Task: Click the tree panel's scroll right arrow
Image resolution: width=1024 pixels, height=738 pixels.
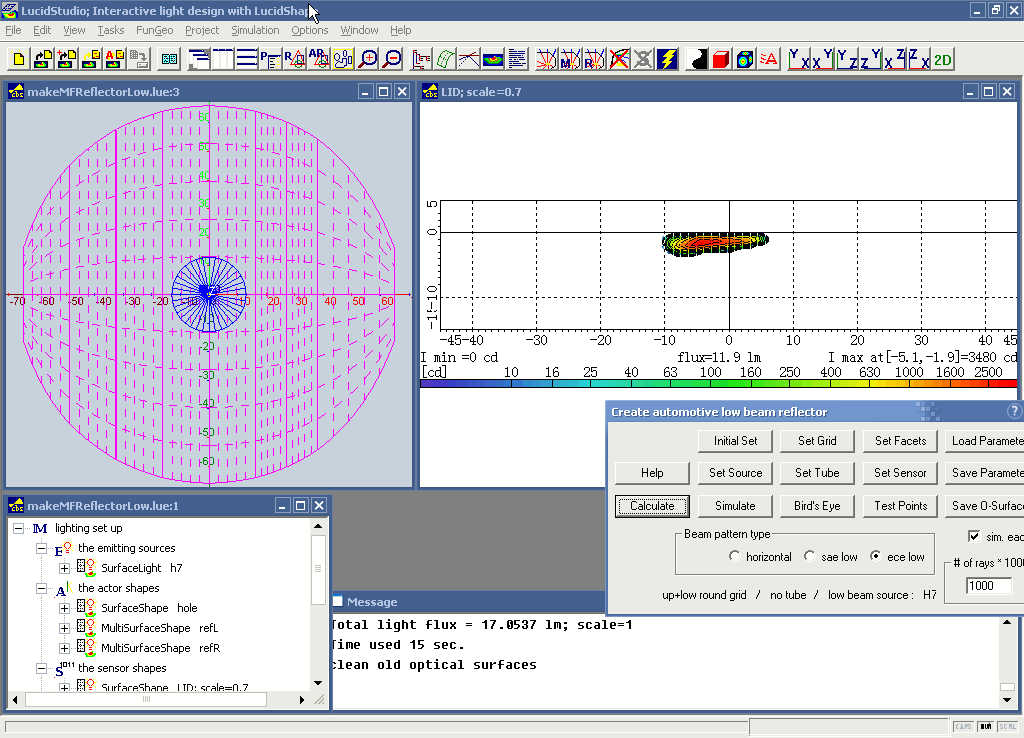Action: click(x=301, y=699)
